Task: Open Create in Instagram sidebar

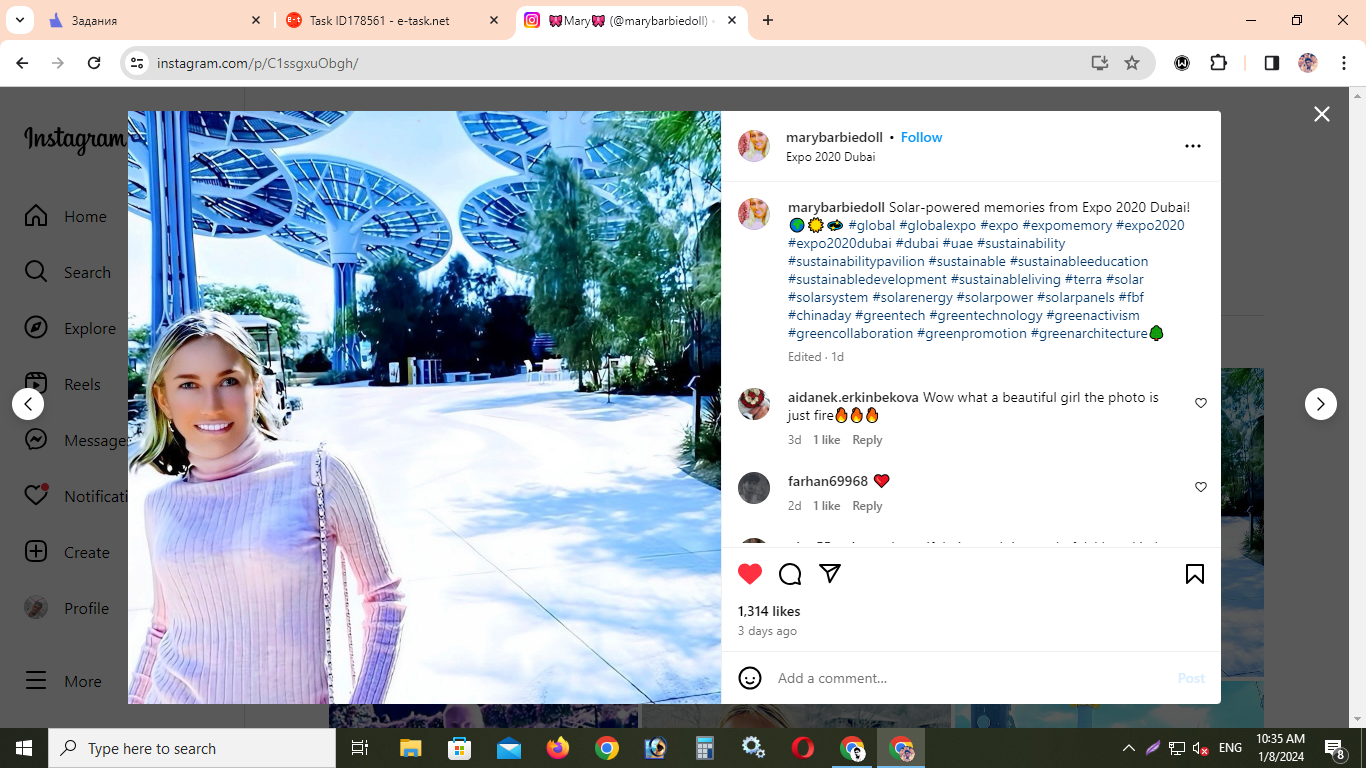Action: [67, 552]
